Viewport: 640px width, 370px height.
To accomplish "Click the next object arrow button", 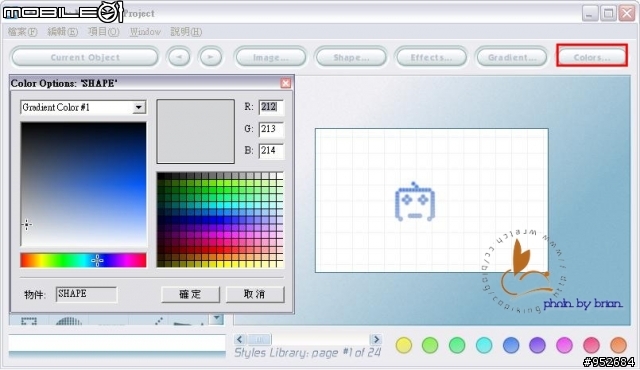I will point(210,57).
